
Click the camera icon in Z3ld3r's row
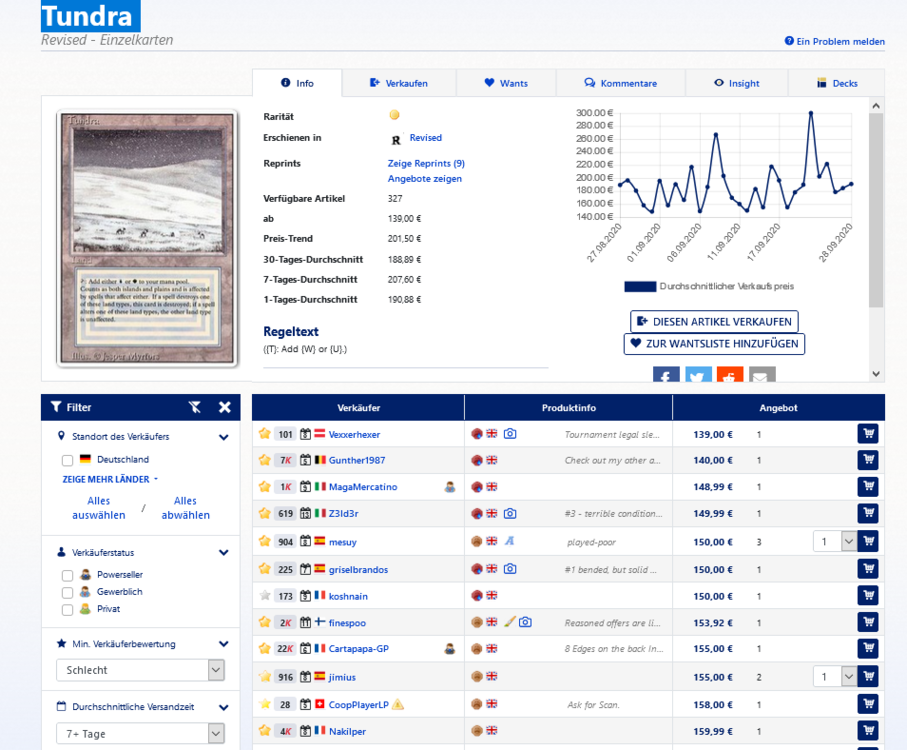pyautogui.click(x=510, y=513)
